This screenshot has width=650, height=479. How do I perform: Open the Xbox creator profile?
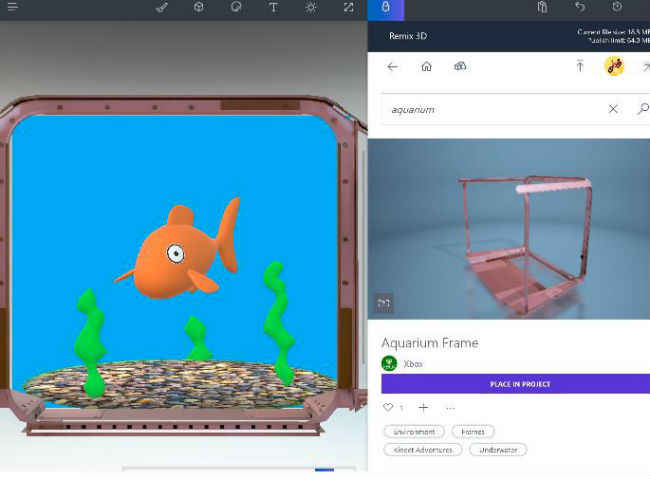tap(413, 364)
